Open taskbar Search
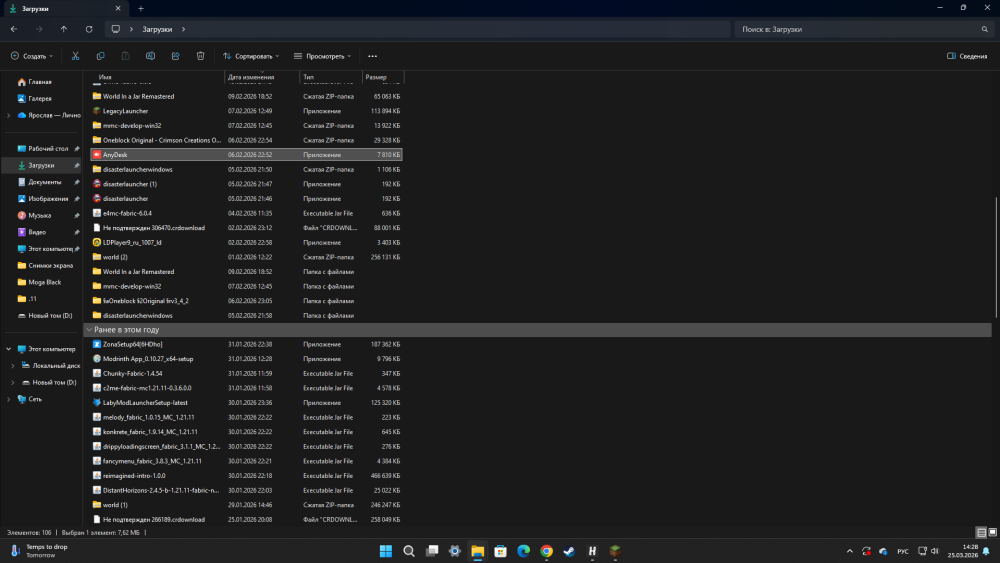This screenshot has width=1000, height=563. (x=409, y=551)
